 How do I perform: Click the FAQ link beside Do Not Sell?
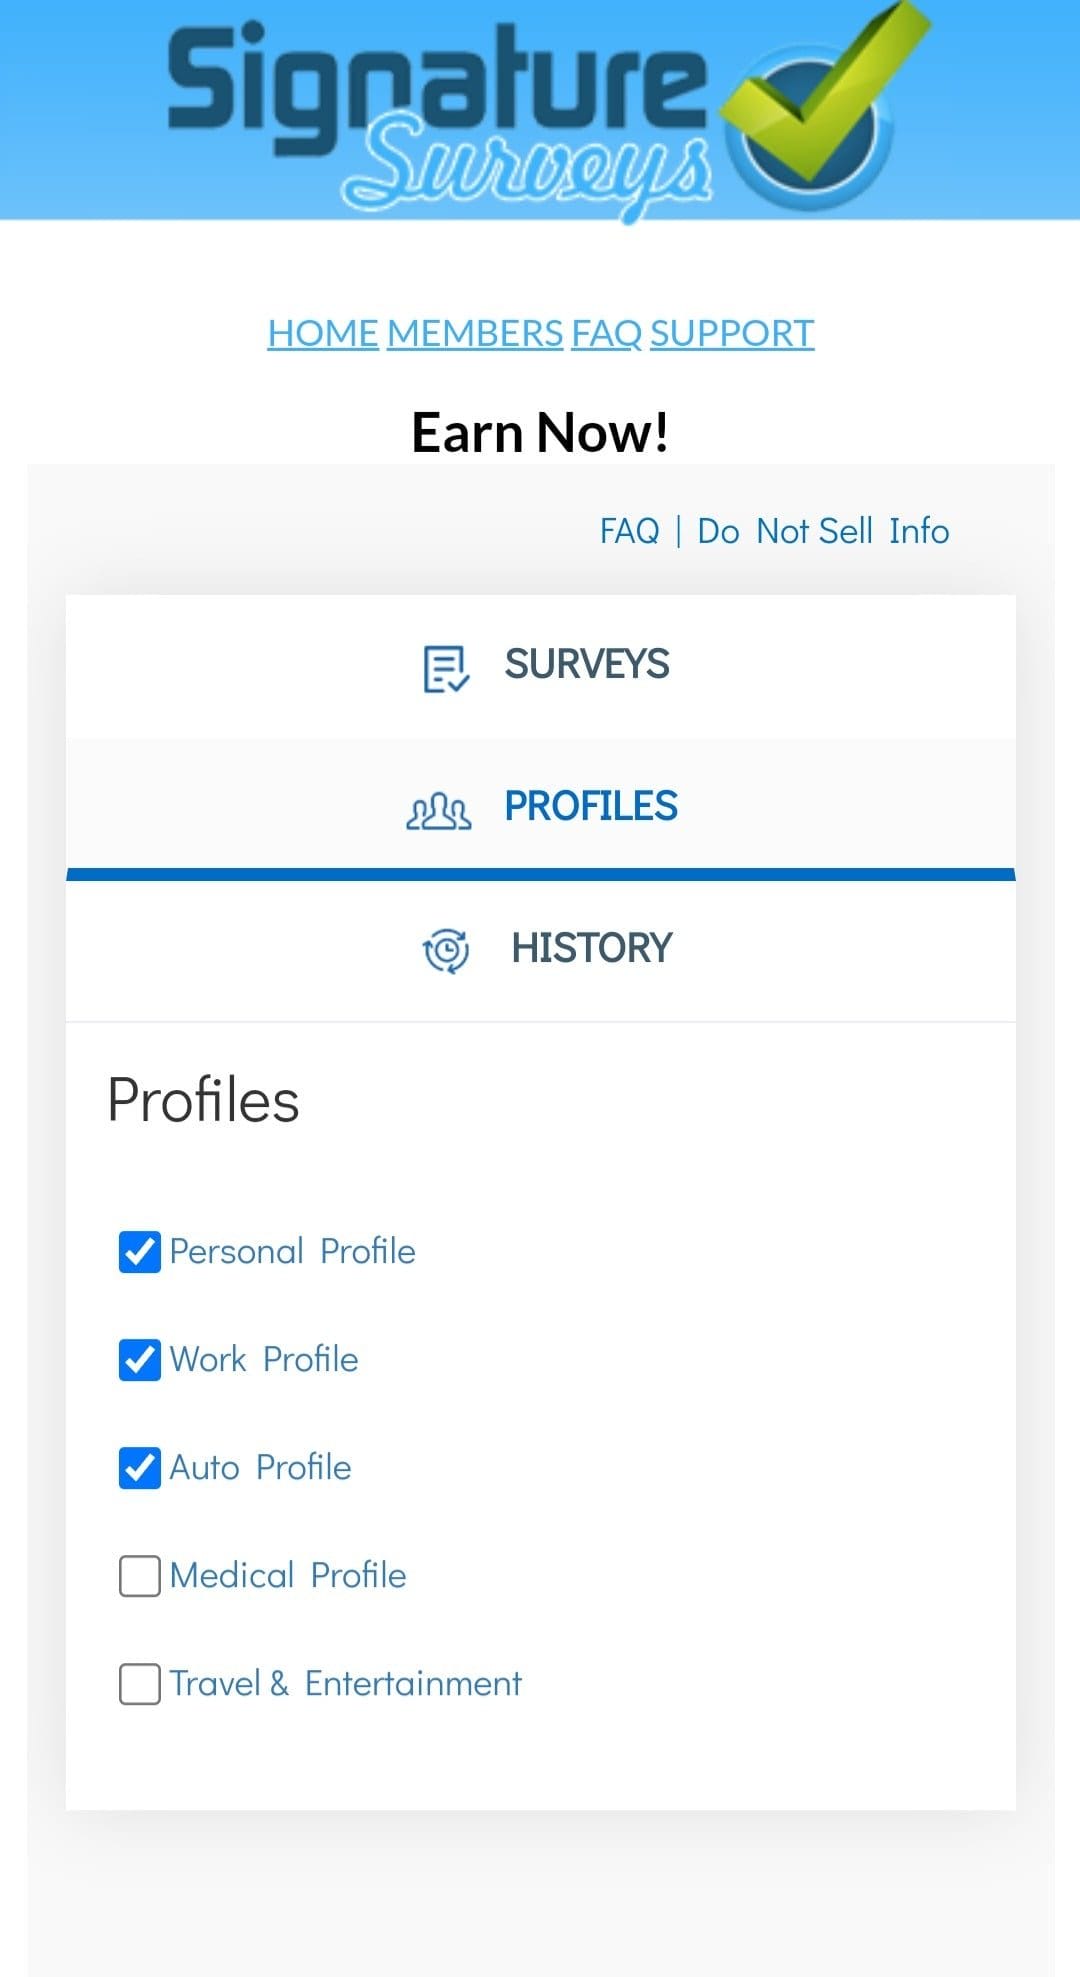pyautogui.click(x=629, y=531)
